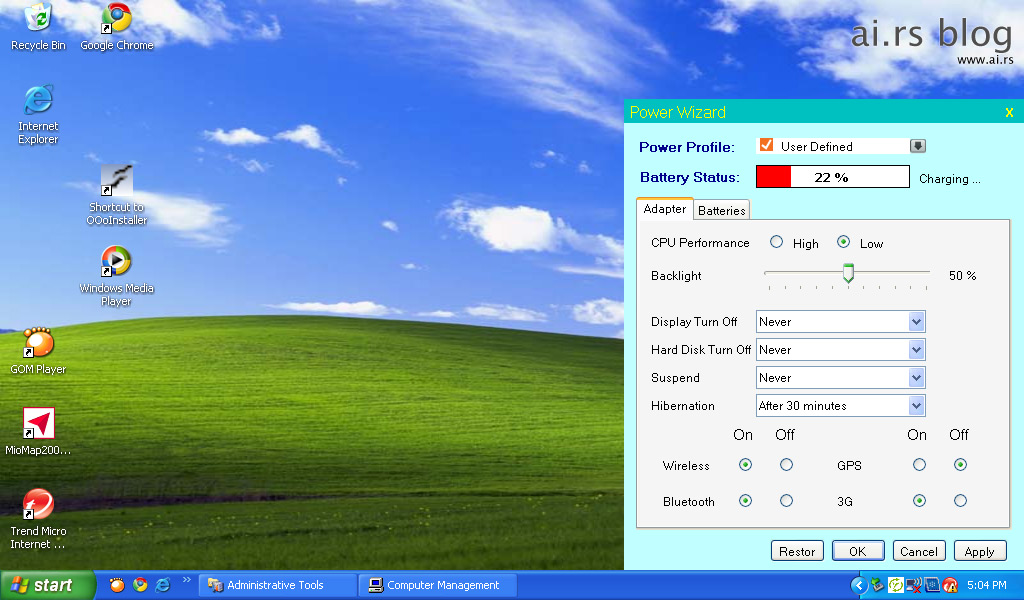Turn Wireless off
The width and height of the screenshot is (1024, 600).
click(x=786, y=465)
